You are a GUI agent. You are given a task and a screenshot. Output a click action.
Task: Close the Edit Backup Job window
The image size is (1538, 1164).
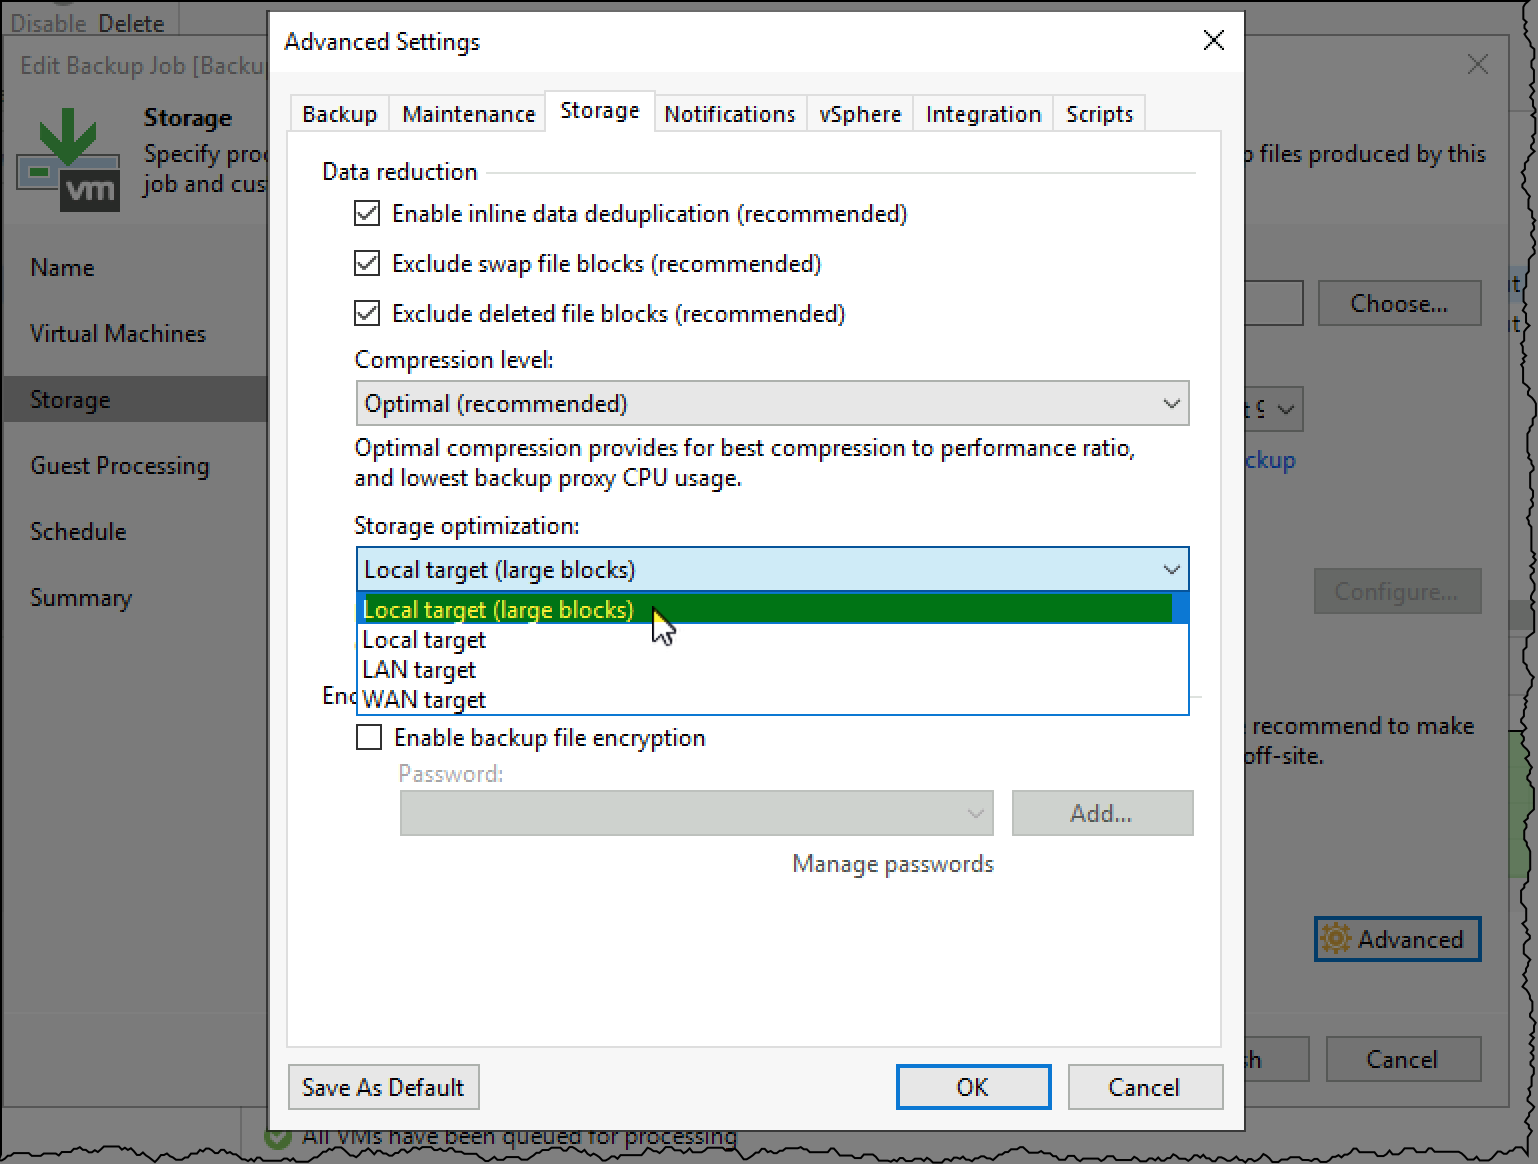(1477, 65)
